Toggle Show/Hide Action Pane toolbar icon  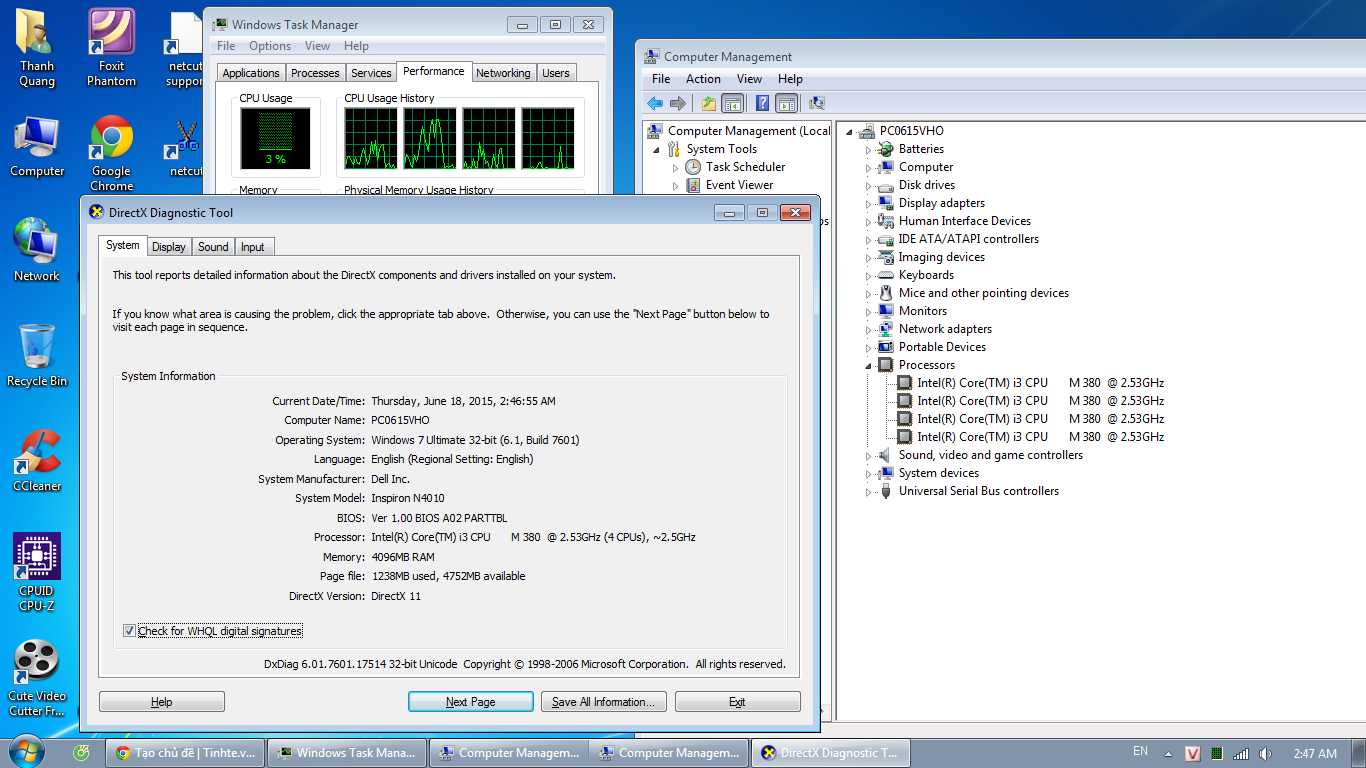(x=787, y=103)
